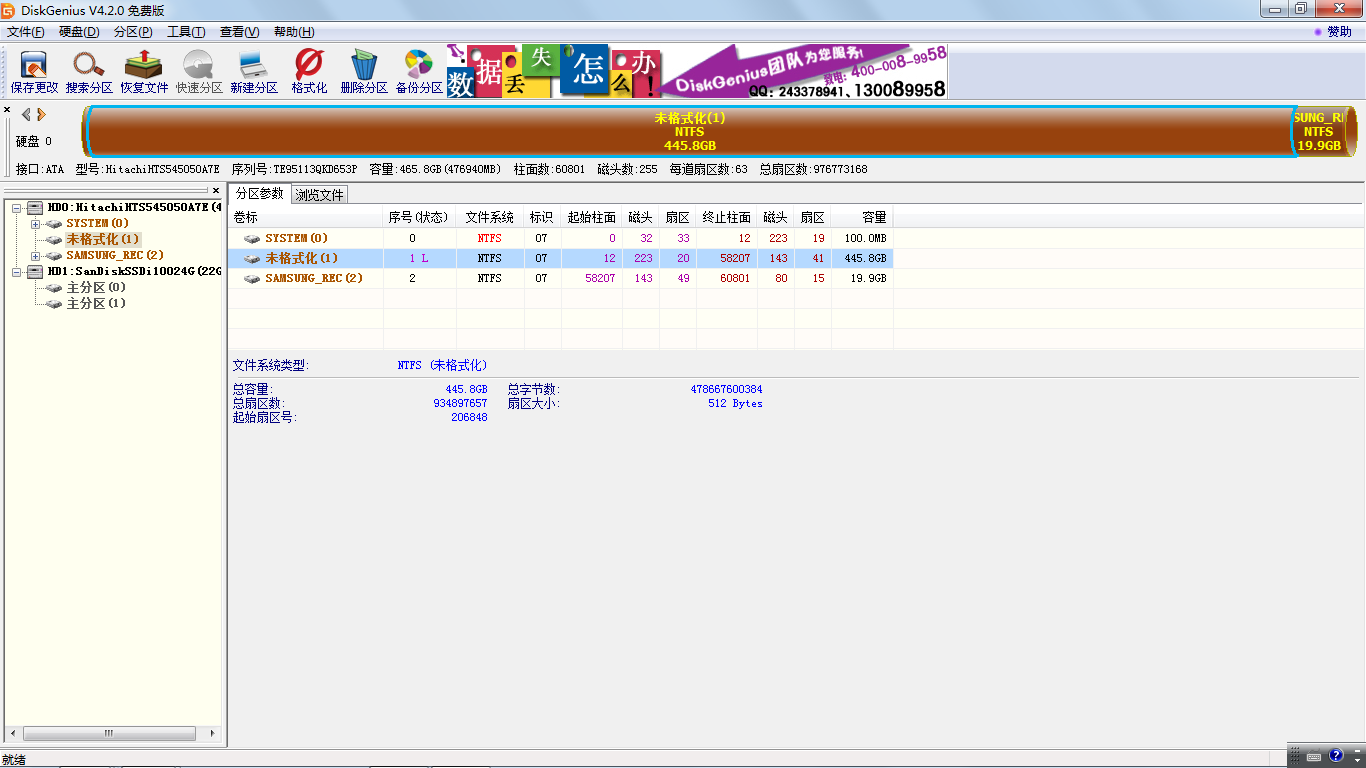Click the 478667600384 total bytes value
The width and height of the screenshot is (1366, 768).
[726, 389]
